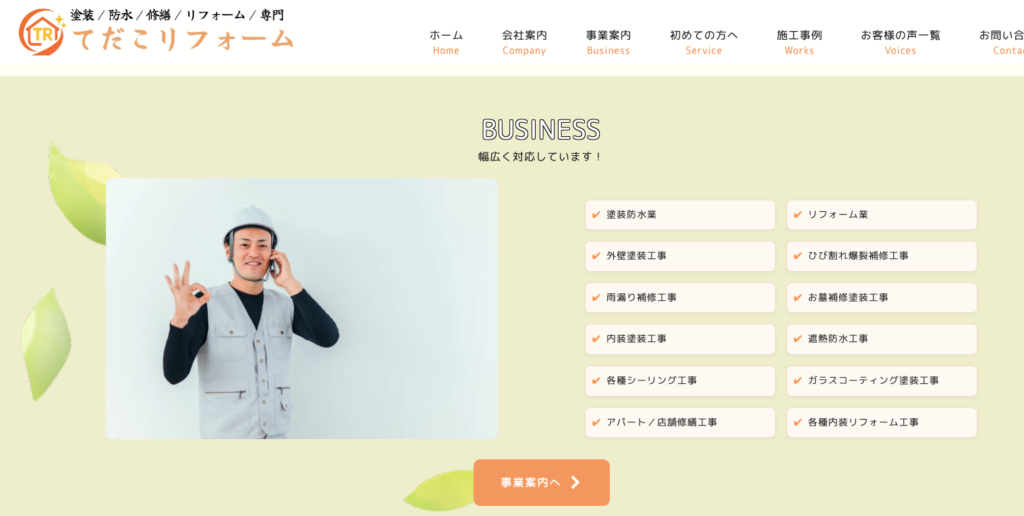Image resolution: width=1024 pixels, height=516 pixels.
Task: Select the ひび割れ爆裂補修工事 item
Action: pos(882,256)
